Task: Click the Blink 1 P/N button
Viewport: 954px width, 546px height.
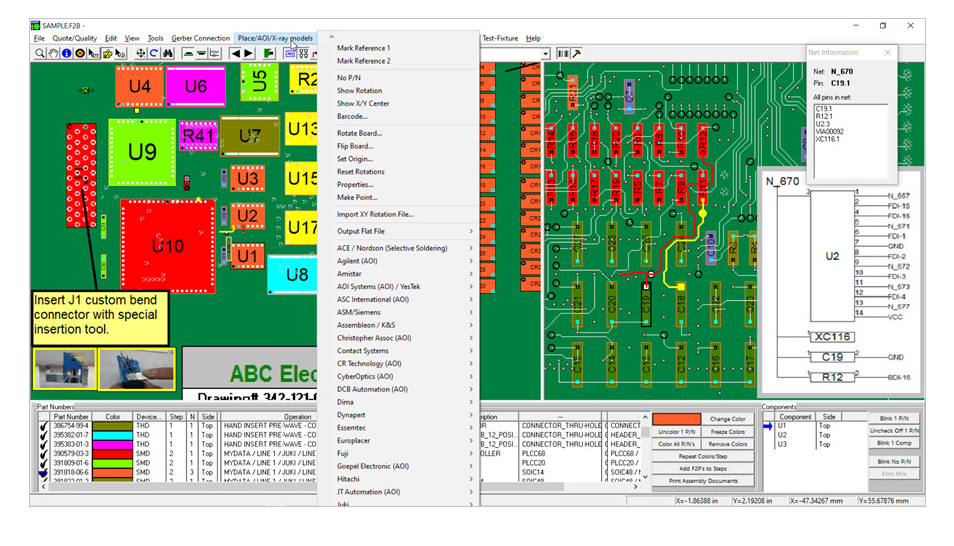Action: [x=893, y=418]
